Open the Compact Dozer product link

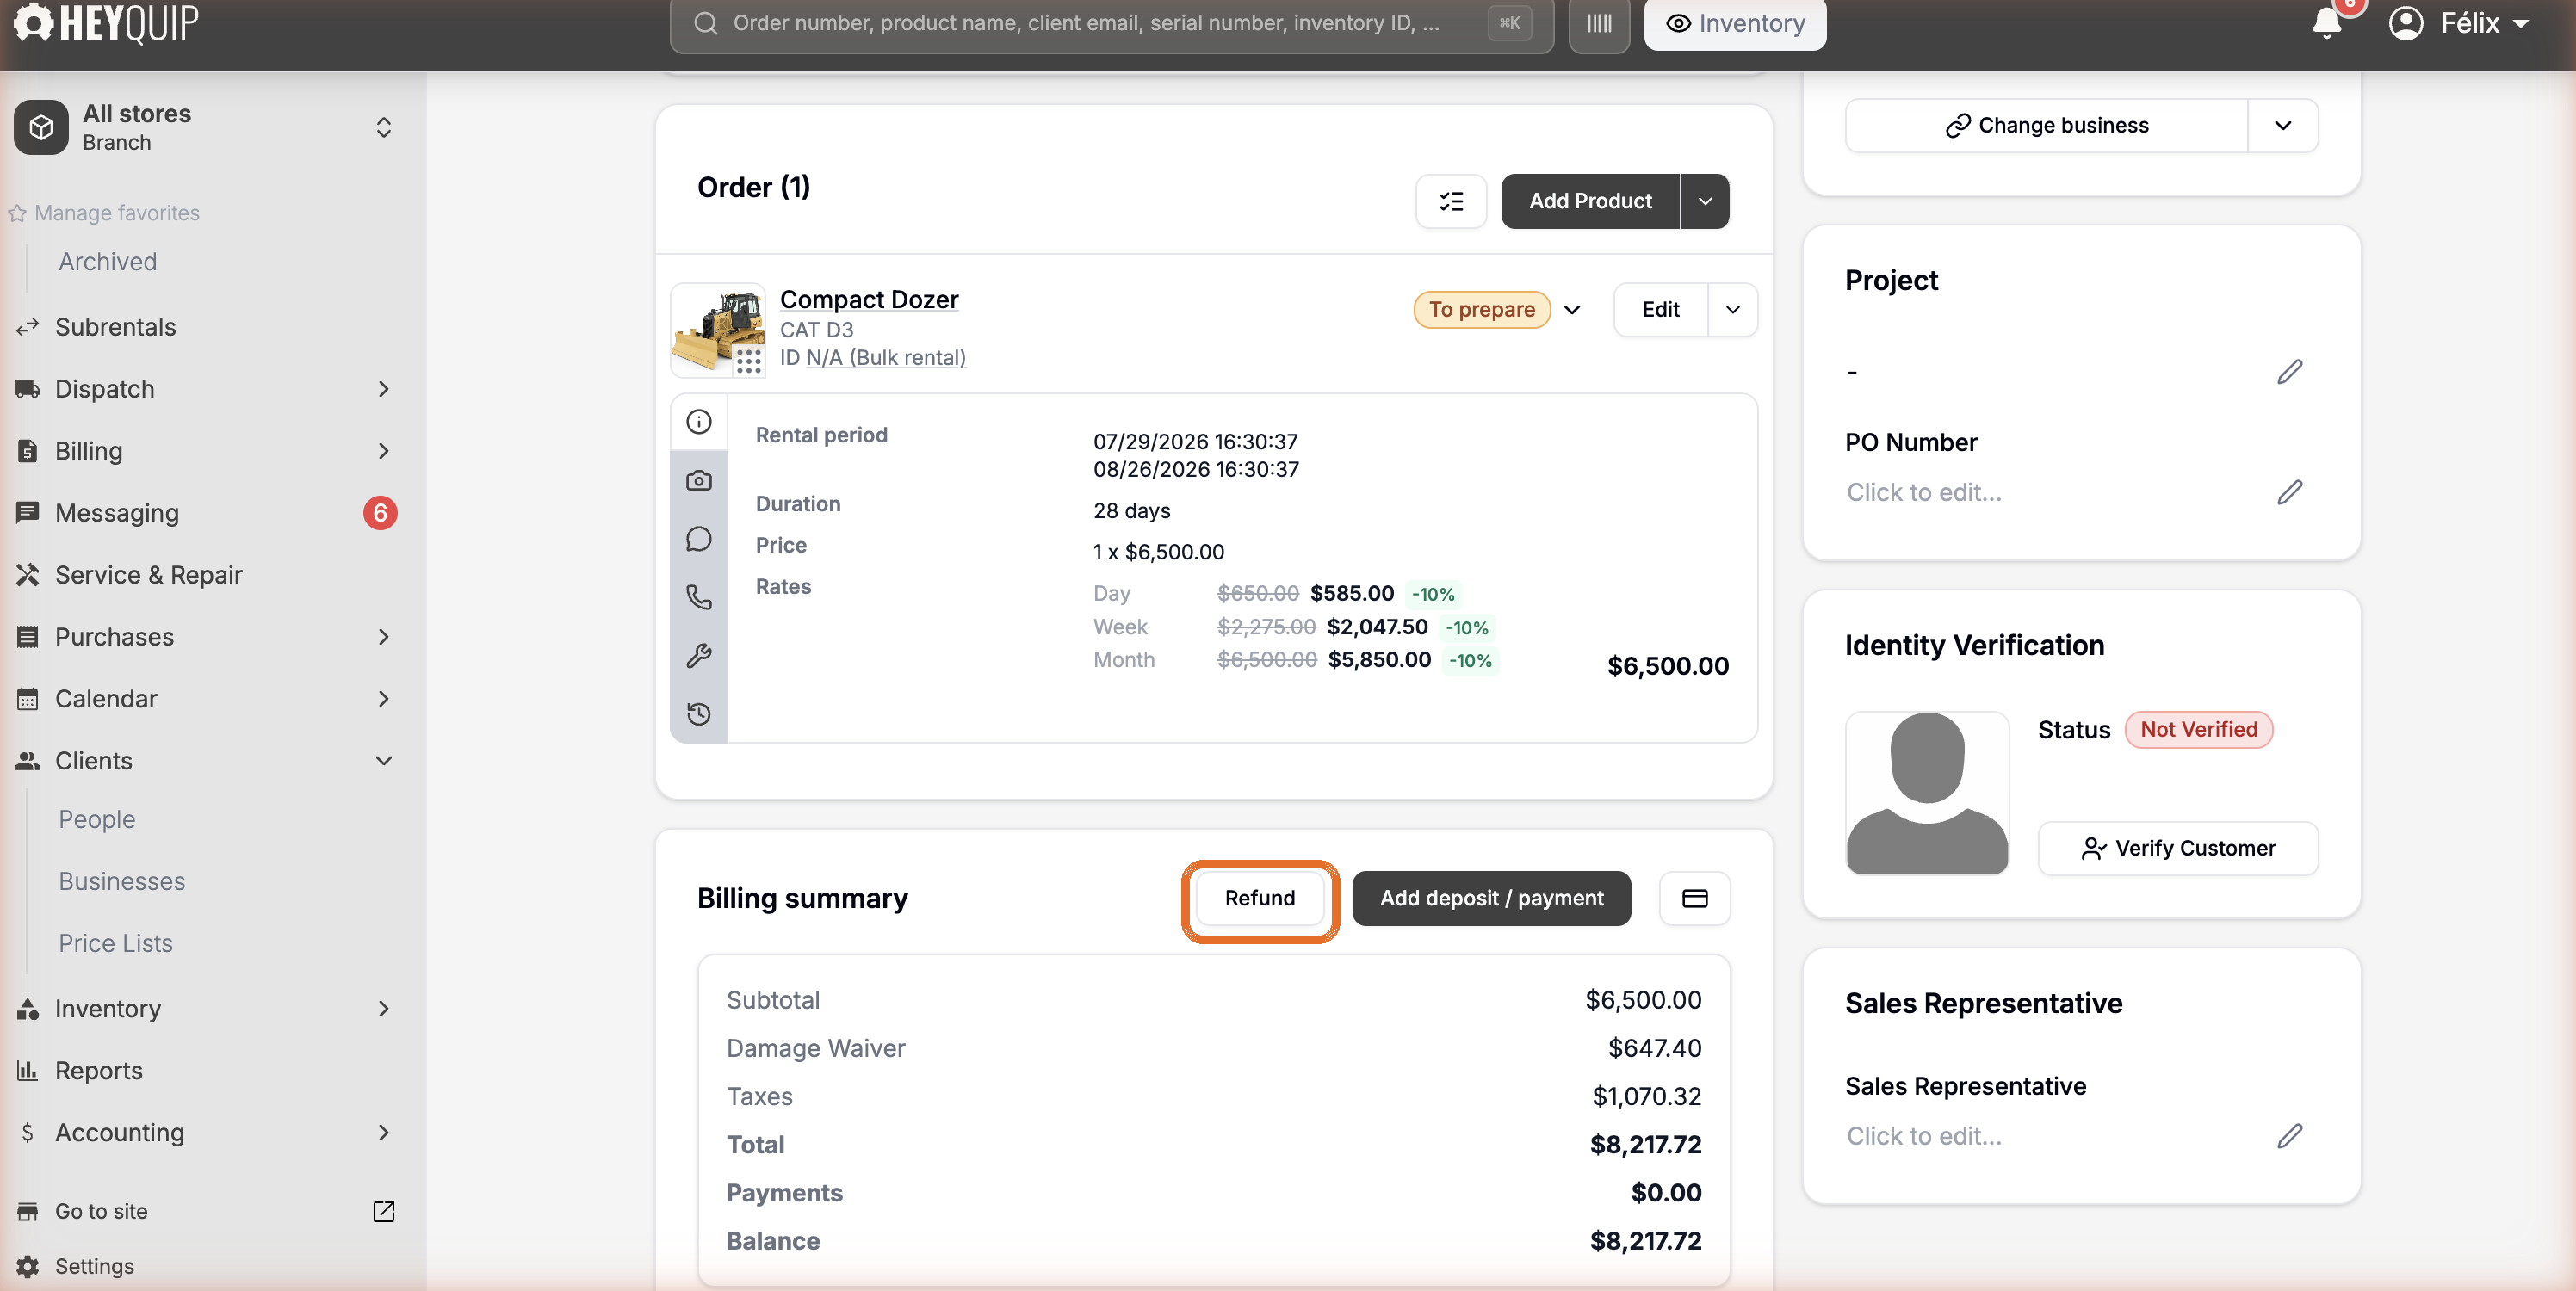tap(869, 299)
